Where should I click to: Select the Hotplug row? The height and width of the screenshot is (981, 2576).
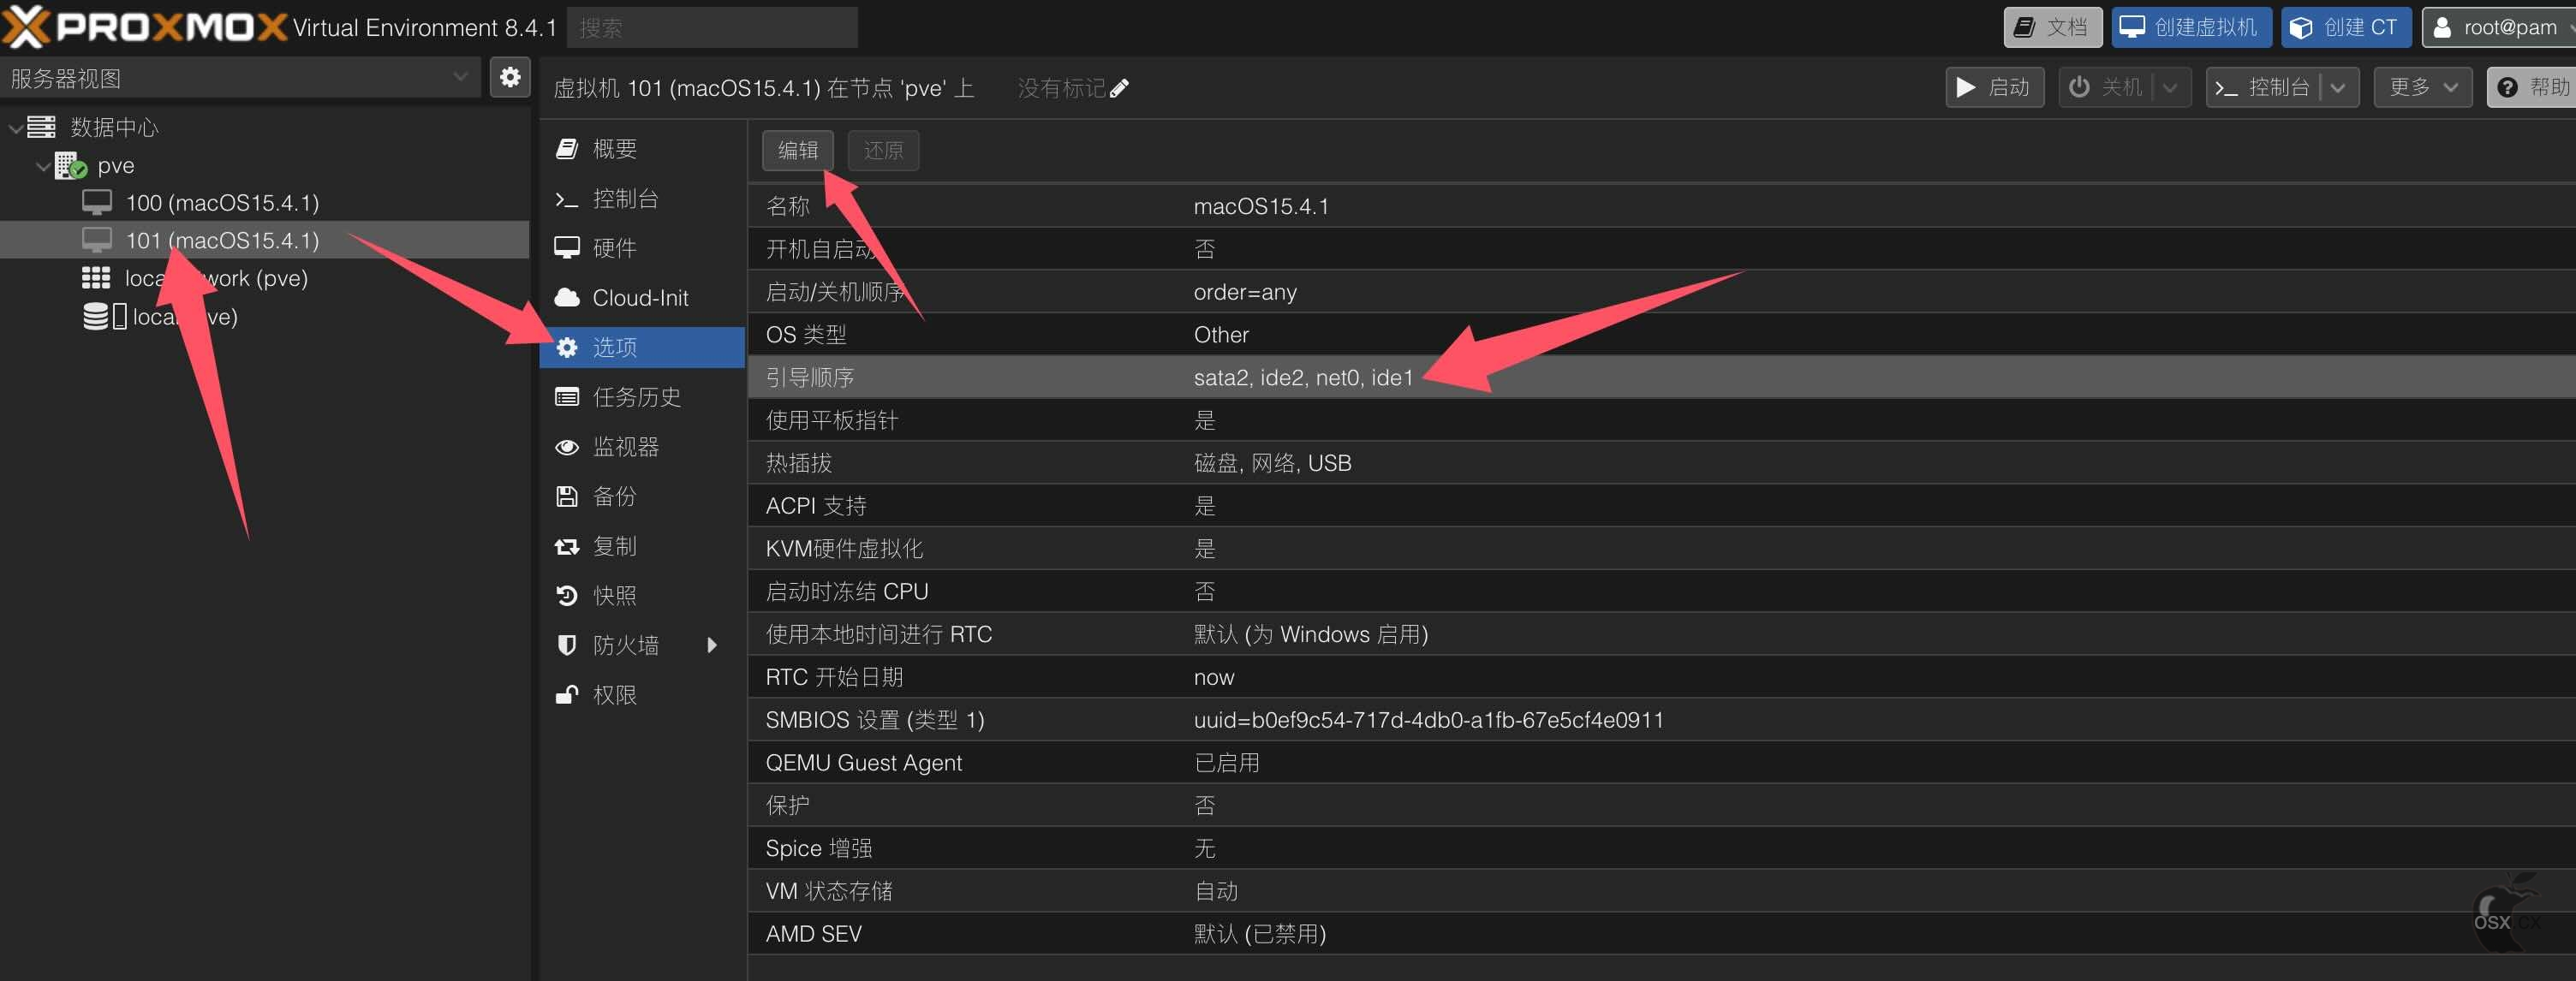pos(1661,463)
